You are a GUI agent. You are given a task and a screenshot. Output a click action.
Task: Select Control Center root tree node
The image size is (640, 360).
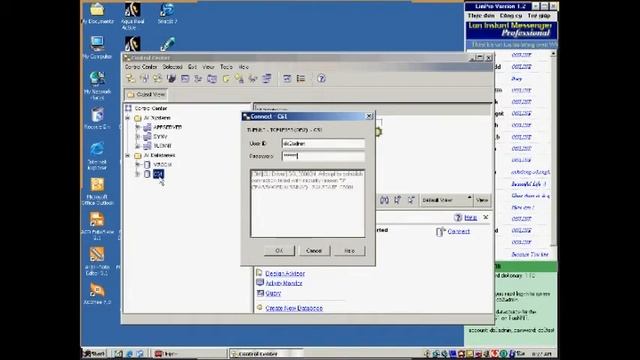point(151,108)
